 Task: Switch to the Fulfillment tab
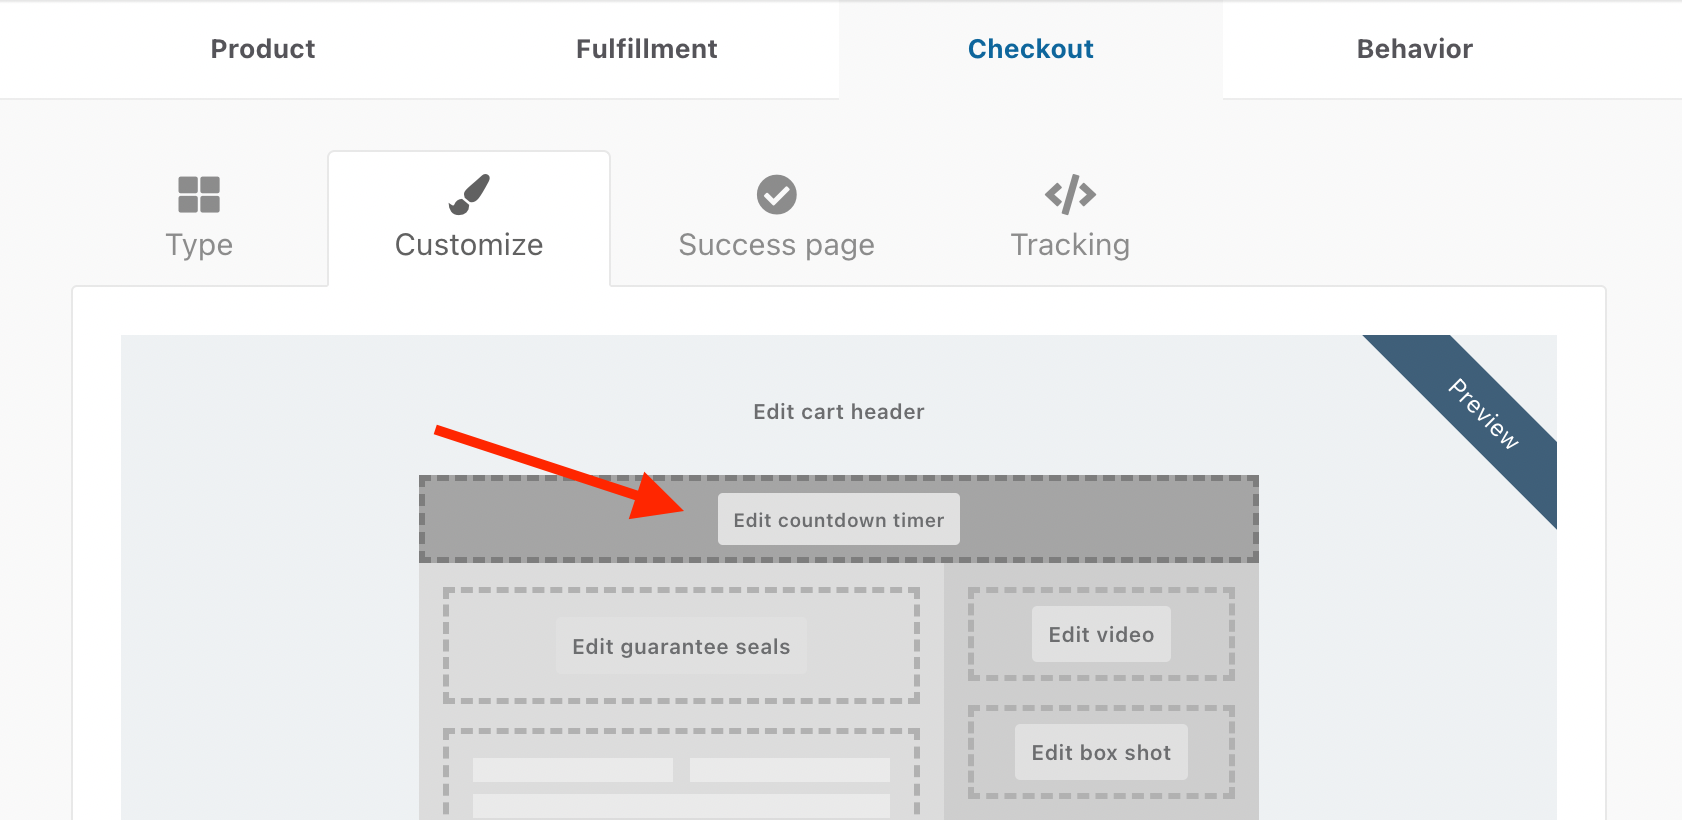(646, 49)
